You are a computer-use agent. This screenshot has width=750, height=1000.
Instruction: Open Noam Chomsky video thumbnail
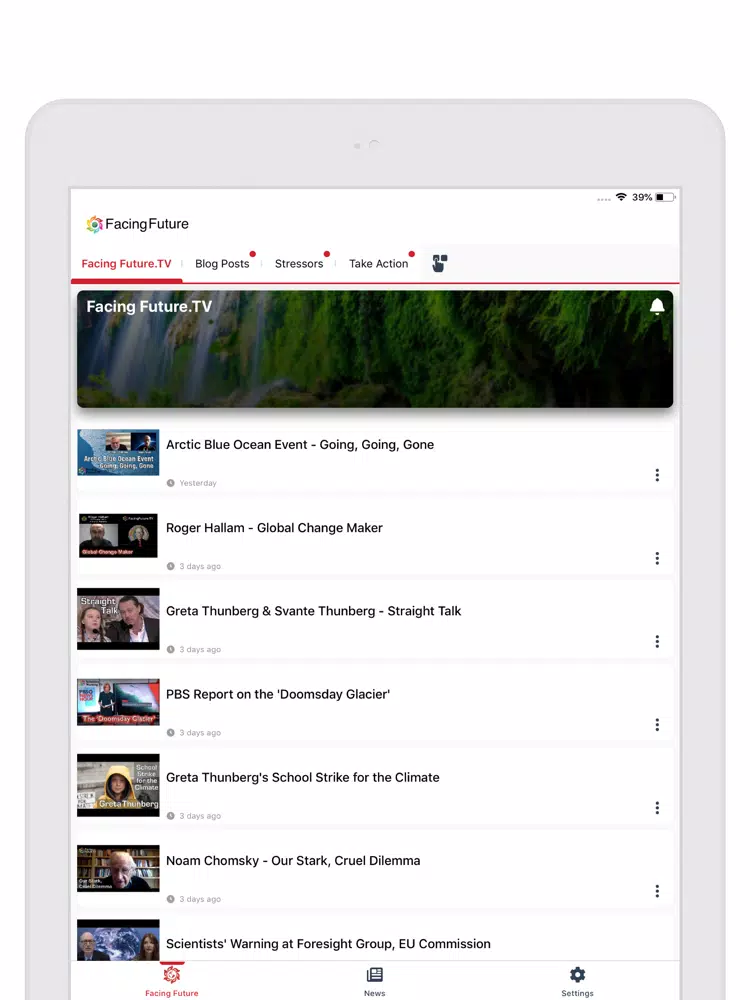pos(118,868)
